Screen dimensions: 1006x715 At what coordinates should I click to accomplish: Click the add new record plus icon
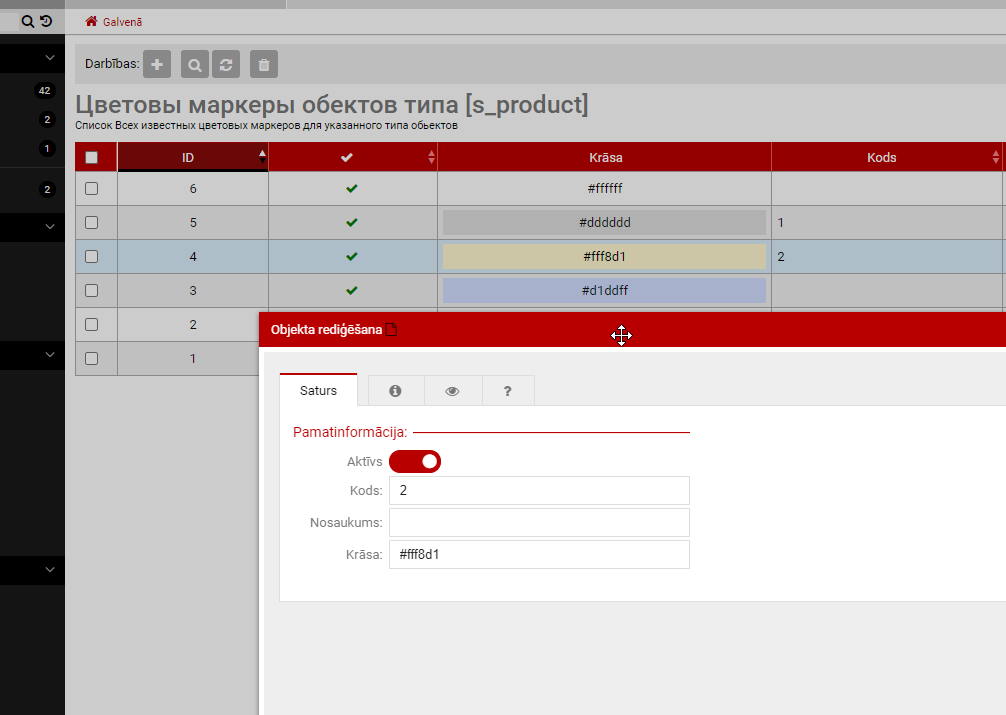pos(157,64)
